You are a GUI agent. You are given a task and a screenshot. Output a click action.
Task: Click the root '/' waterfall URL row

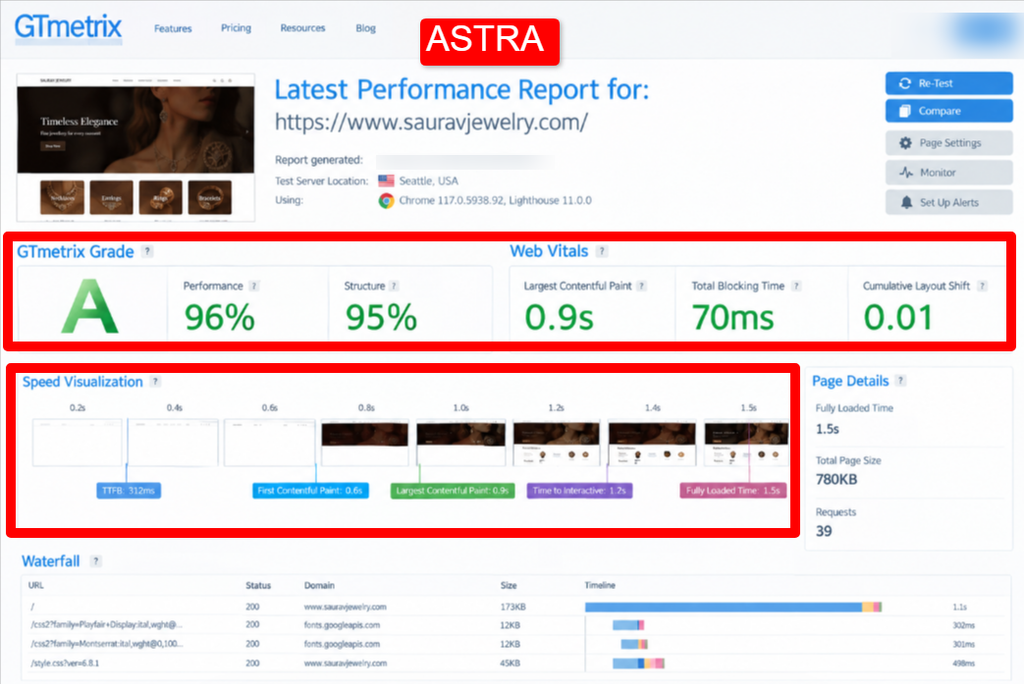pyautogui.click(x=516, y=607)
